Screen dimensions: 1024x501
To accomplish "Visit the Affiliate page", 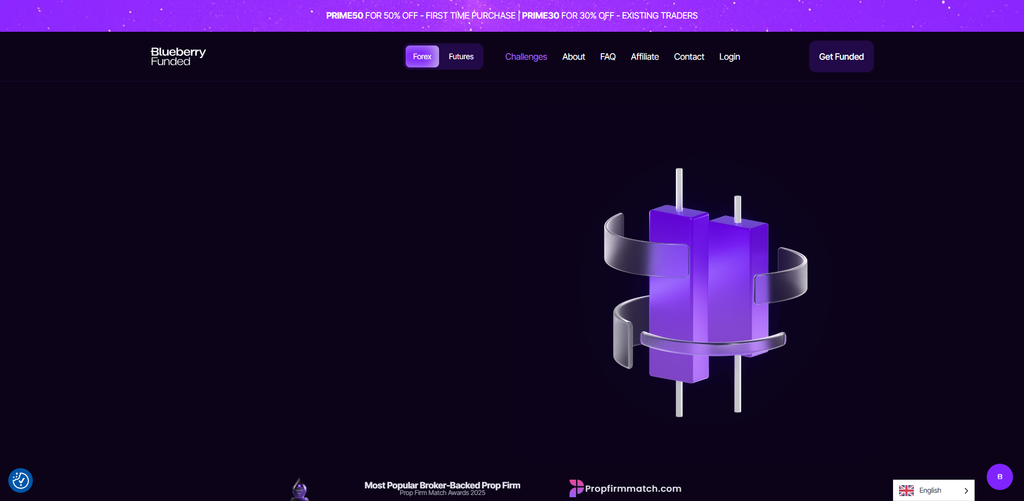I will coord(645,57).
